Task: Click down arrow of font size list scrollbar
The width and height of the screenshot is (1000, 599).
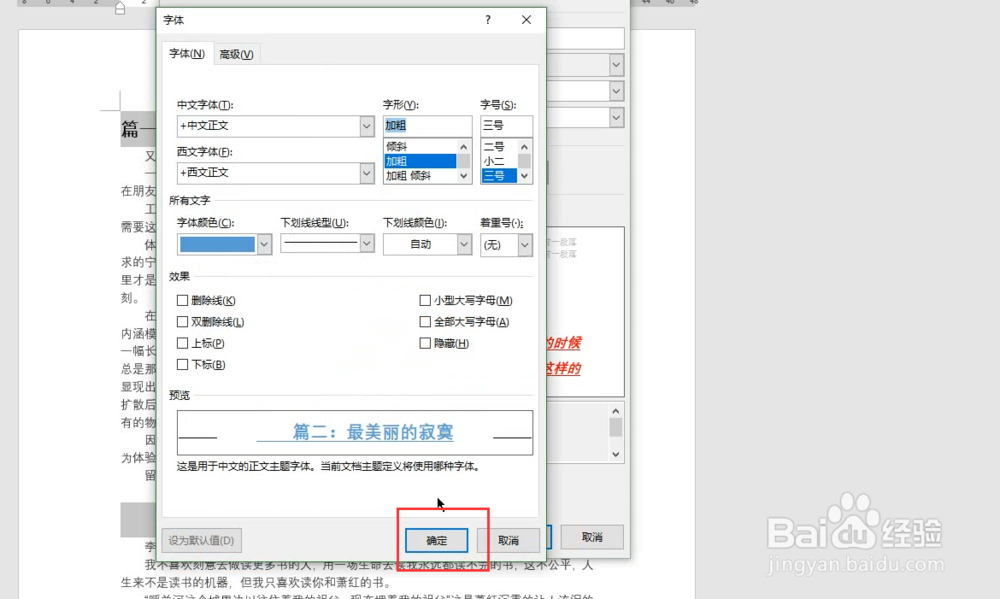Action: tap(524, 176)
